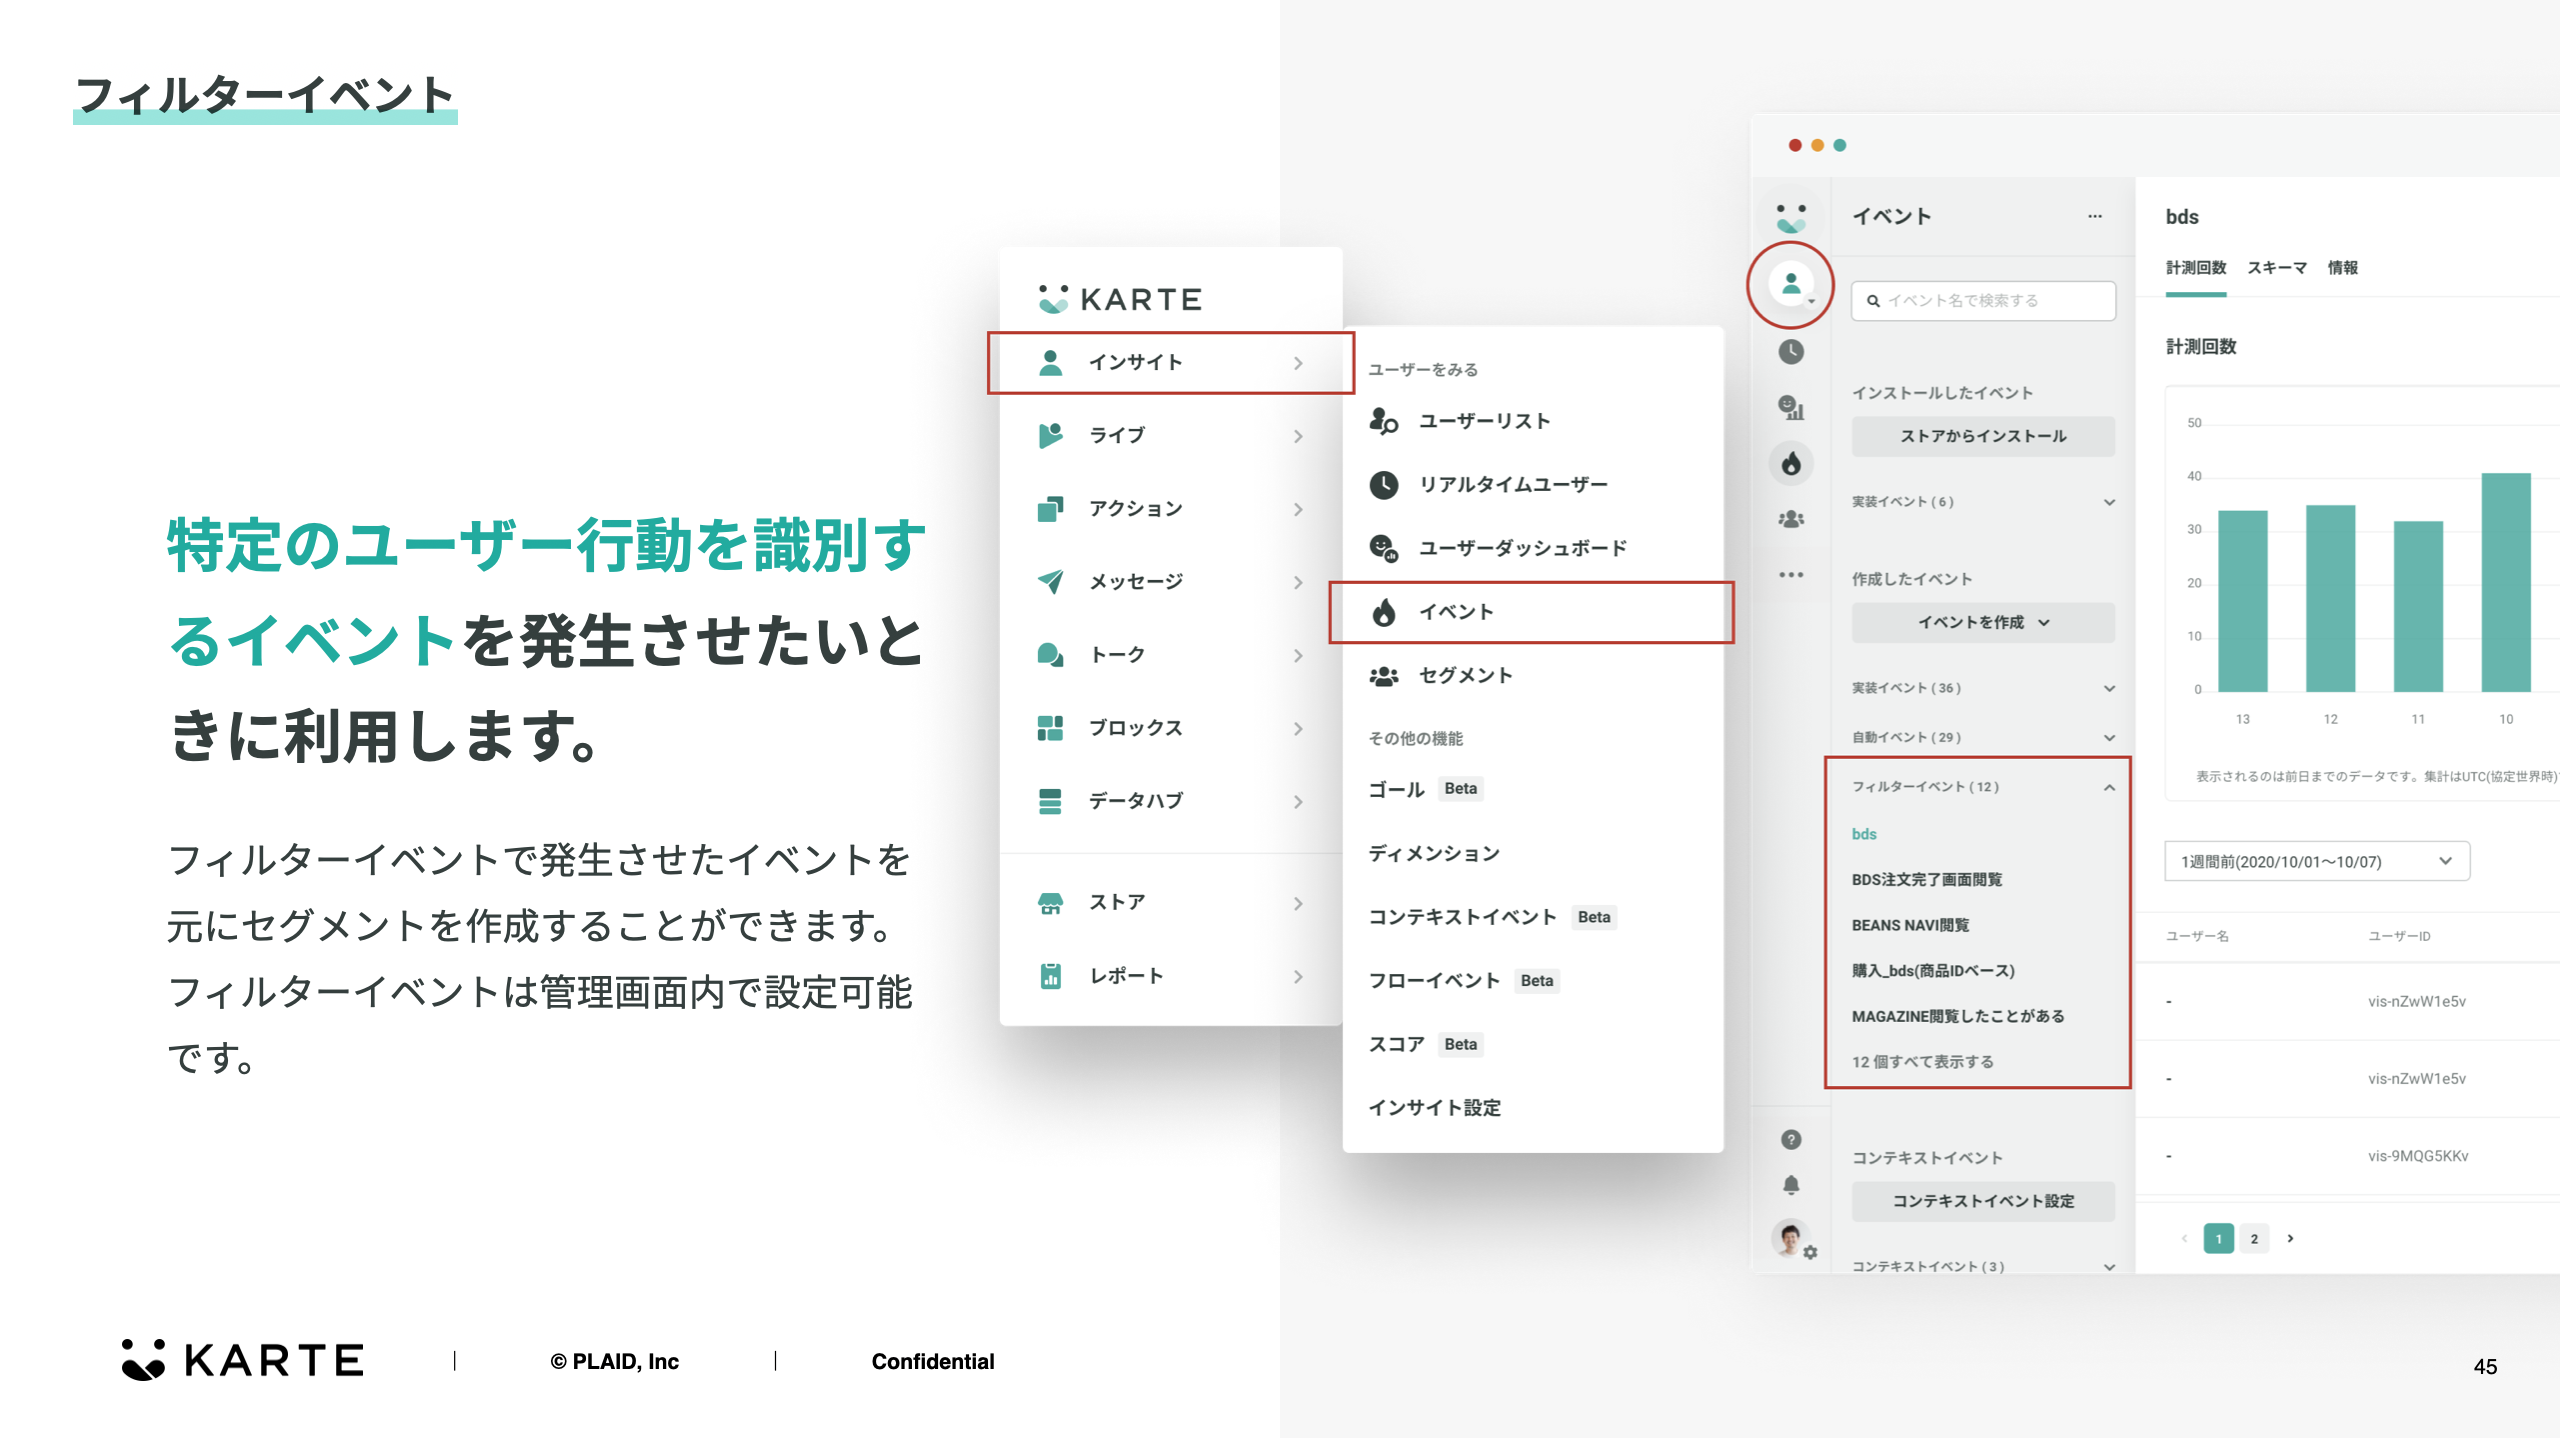
Task: Click the flame event icon in sidebar
Action: coord(1791,464)
